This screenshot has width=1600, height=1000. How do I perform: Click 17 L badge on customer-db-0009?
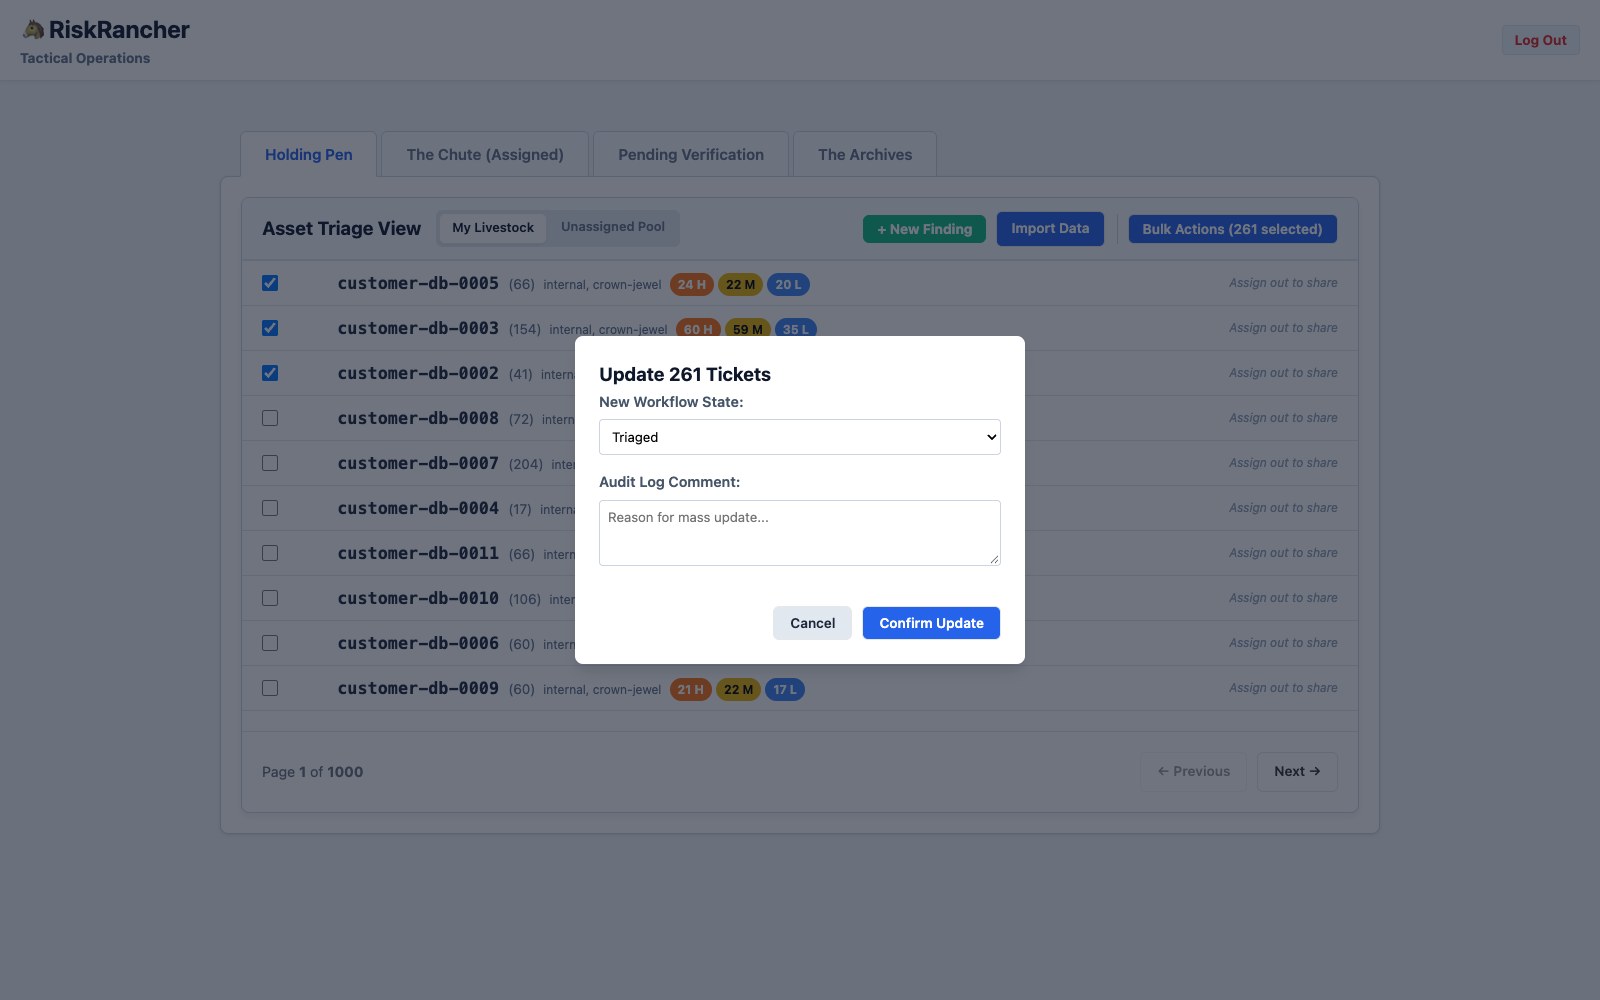[x=785, y=690]
